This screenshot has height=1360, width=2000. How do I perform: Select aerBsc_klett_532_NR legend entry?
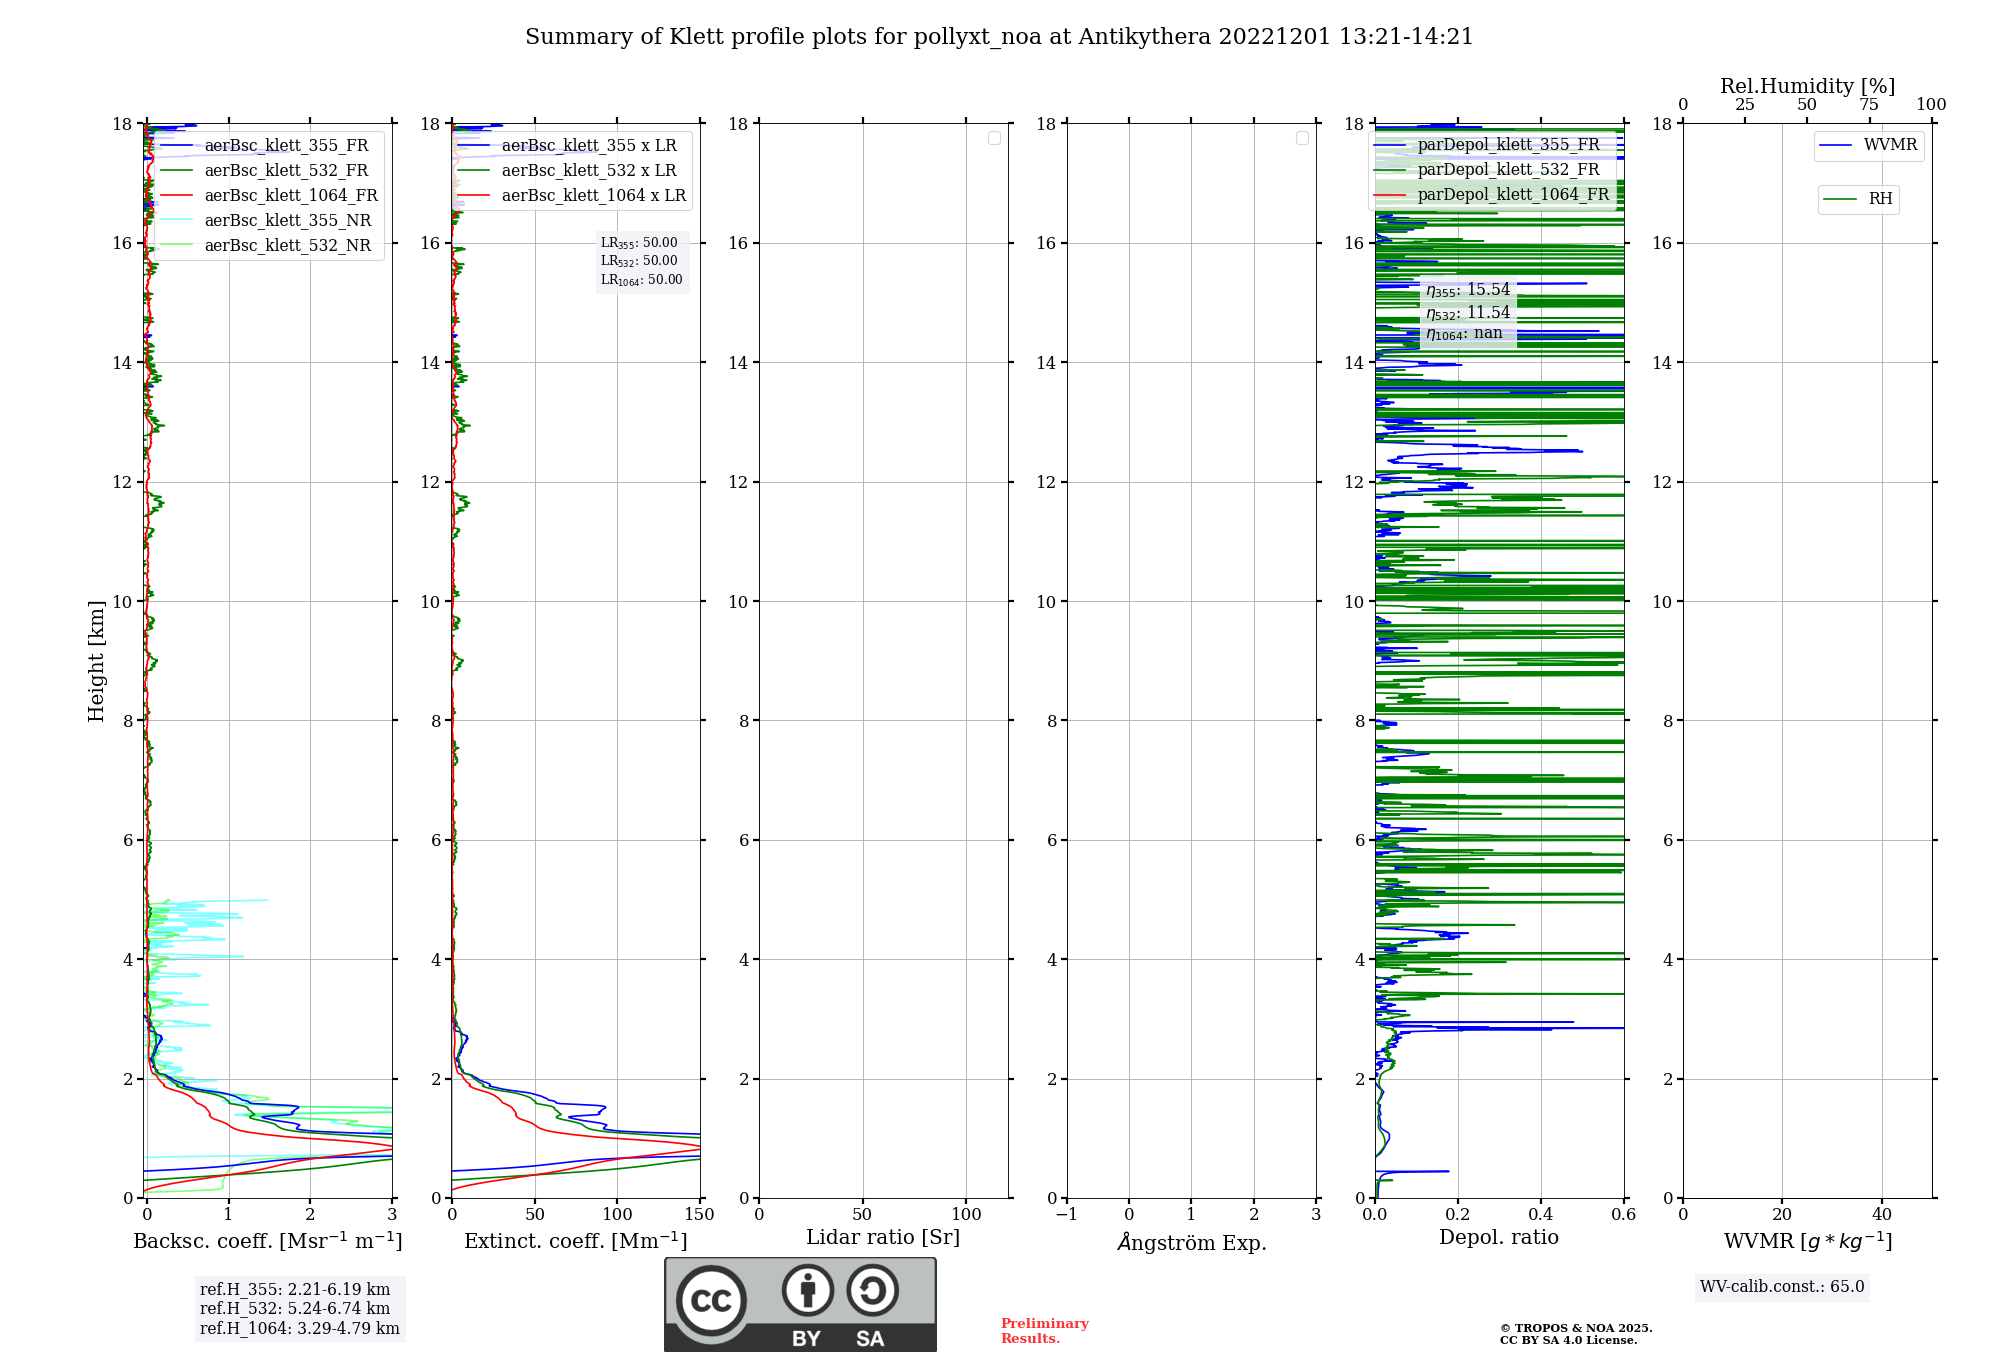click(x=266, y=246)
